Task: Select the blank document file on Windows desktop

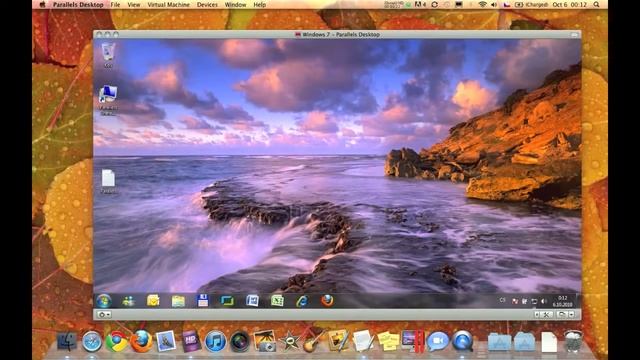Action: click(x=108, y=181)
